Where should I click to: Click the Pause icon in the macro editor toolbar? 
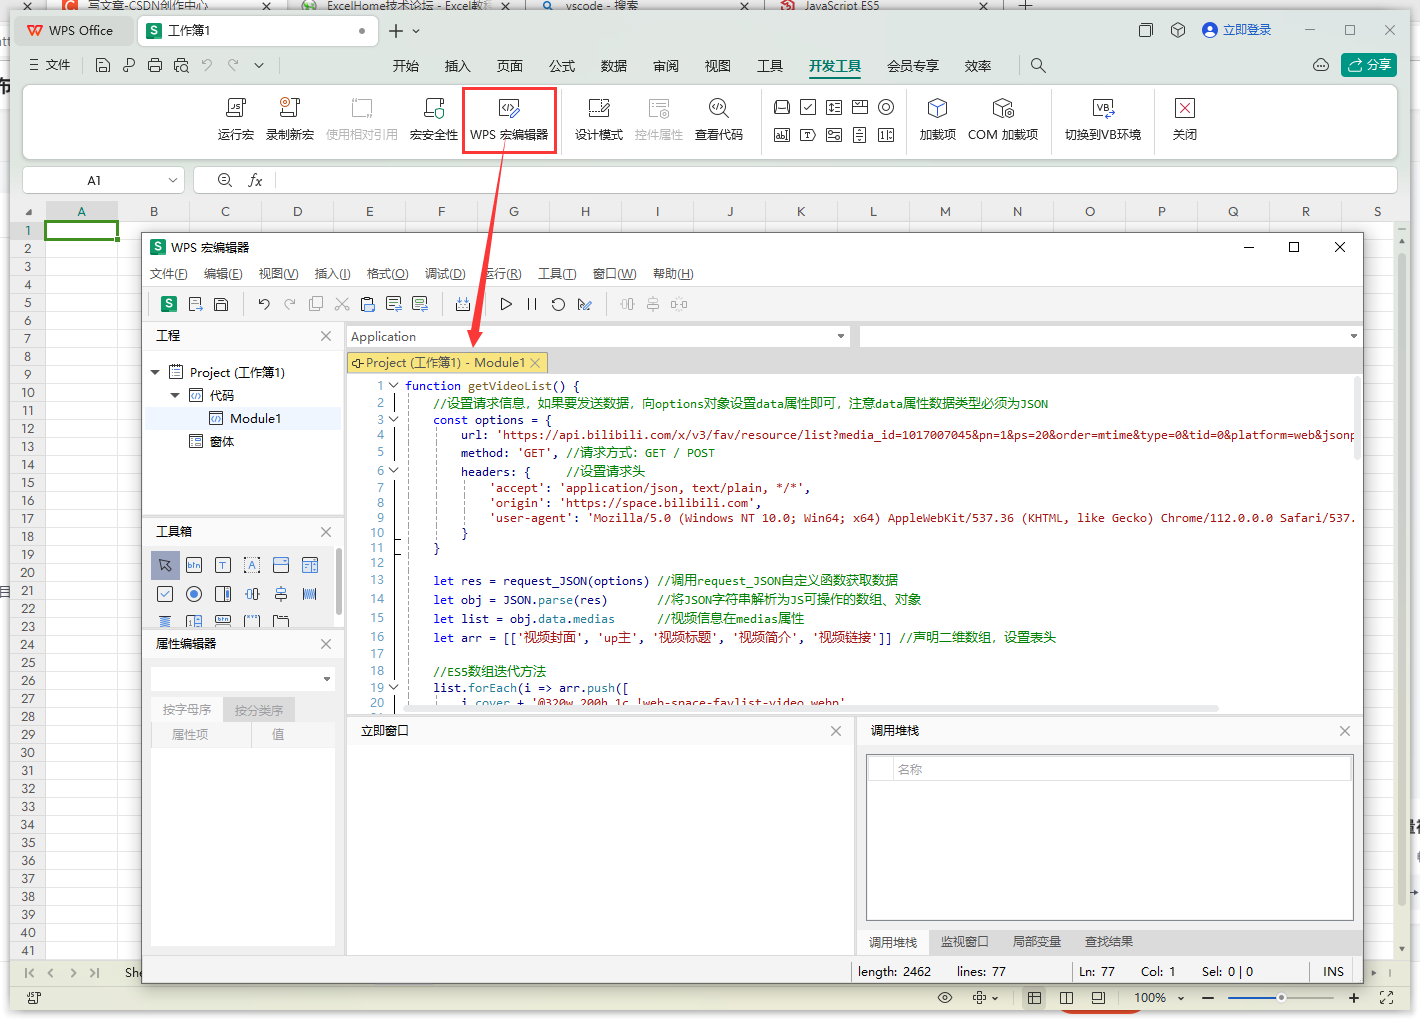tap(532, 304)
